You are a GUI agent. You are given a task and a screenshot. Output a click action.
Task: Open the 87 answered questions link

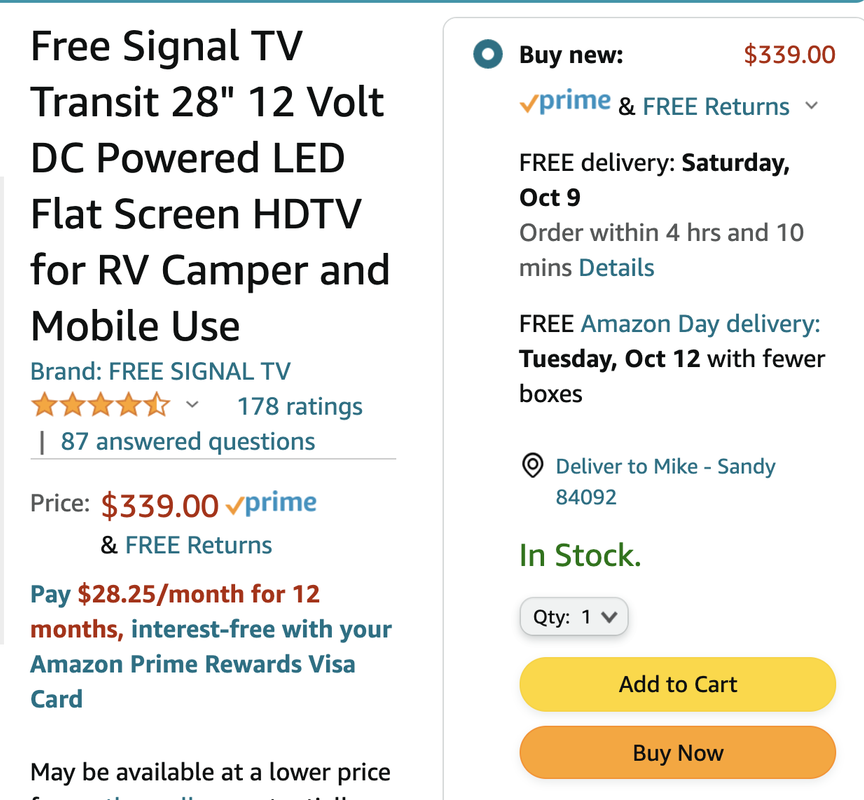pyautogui.click(x=187, y=442)
